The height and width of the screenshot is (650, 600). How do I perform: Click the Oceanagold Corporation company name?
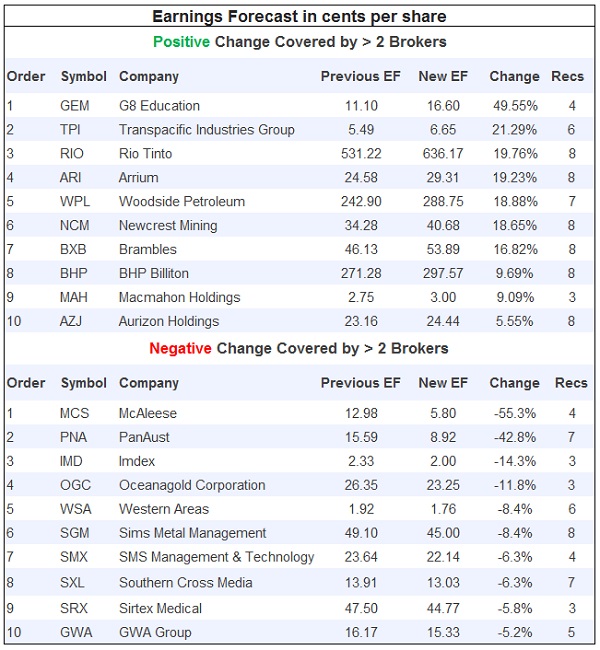(x=192, y=485)
